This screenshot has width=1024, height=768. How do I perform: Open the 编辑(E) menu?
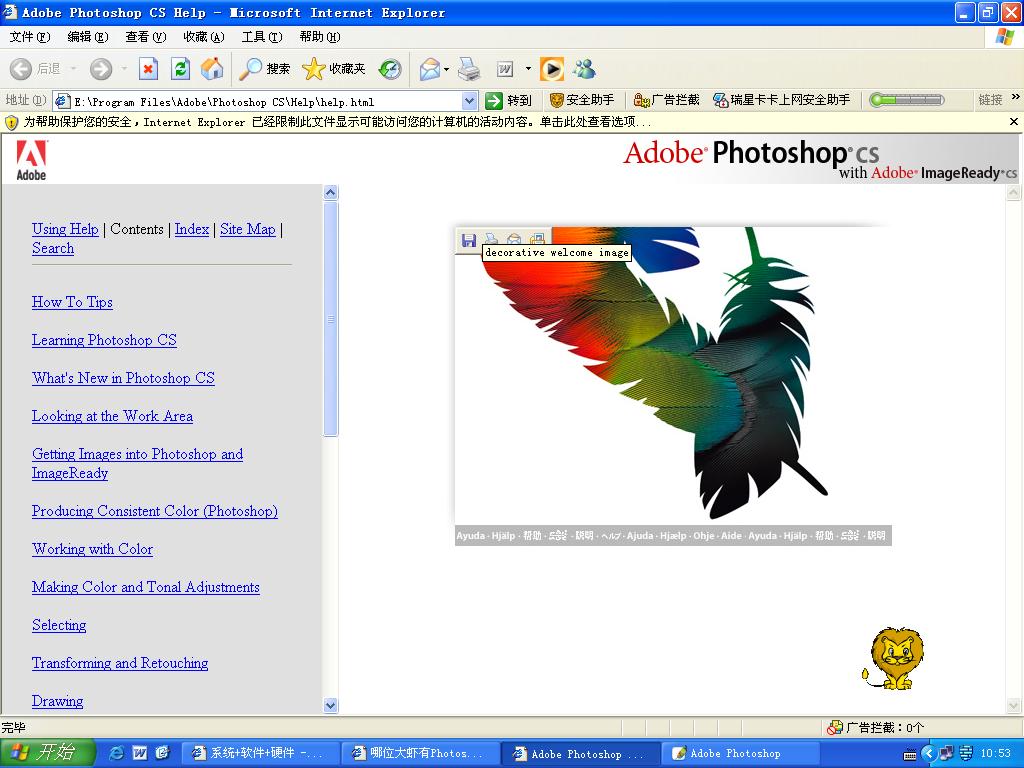point(88,37)
